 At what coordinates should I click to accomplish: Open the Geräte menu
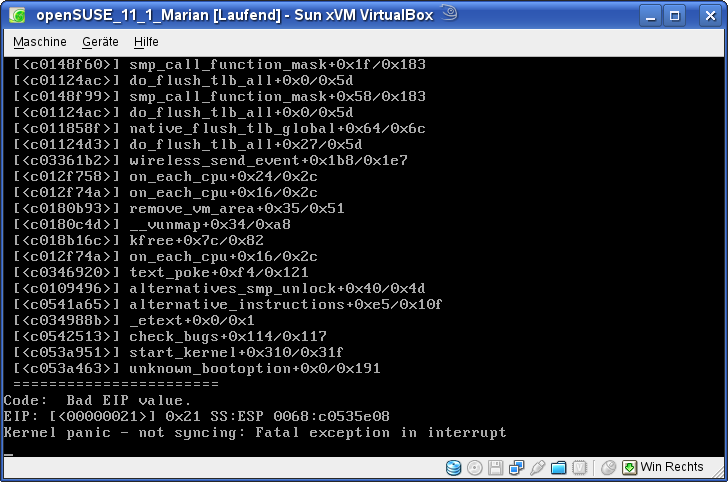[101, 42]
